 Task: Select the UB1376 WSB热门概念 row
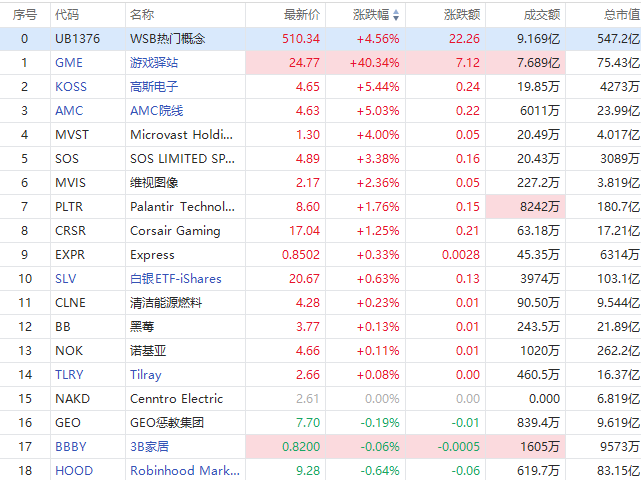click(320, 39)
